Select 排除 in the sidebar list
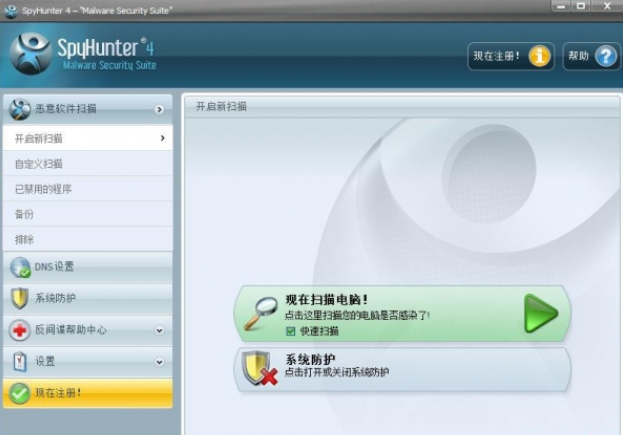623x435 pixels. [25, 240]
